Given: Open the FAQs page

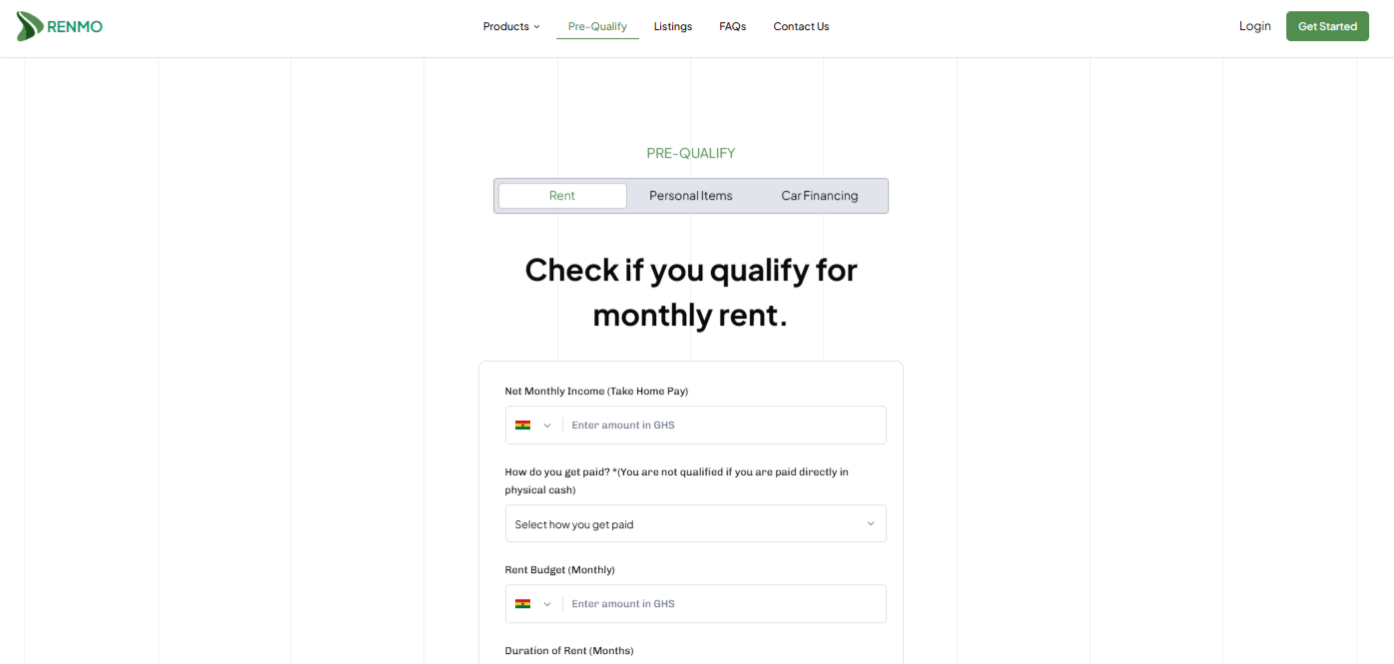Looking at the screenshot, I should click(x=732, y=26).
